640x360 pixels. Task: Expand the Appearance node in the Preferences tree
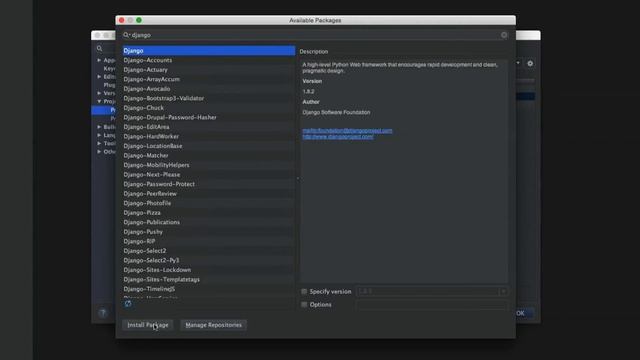99,60
